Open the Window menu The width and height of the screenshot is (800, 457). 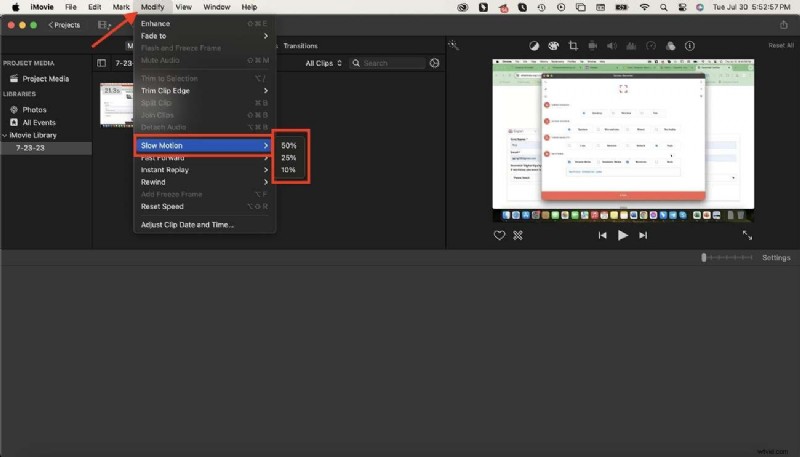click(217, 7)
